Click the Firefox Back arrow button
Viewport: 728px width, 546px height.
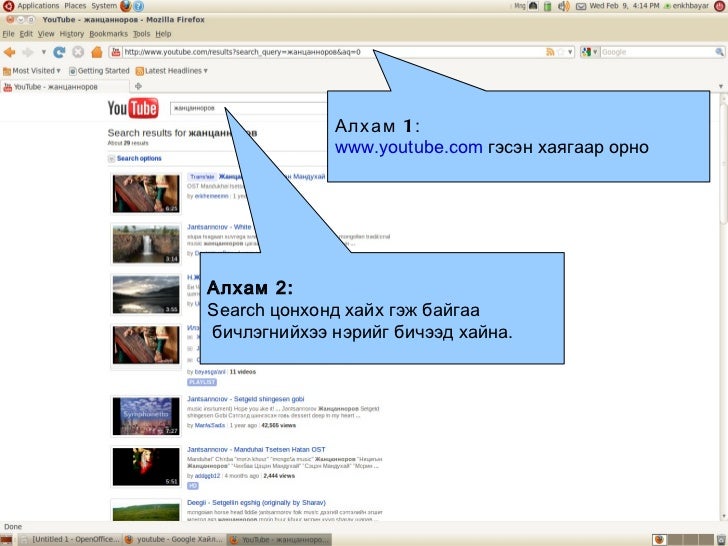pyautogui.click(x=9, y=52)
